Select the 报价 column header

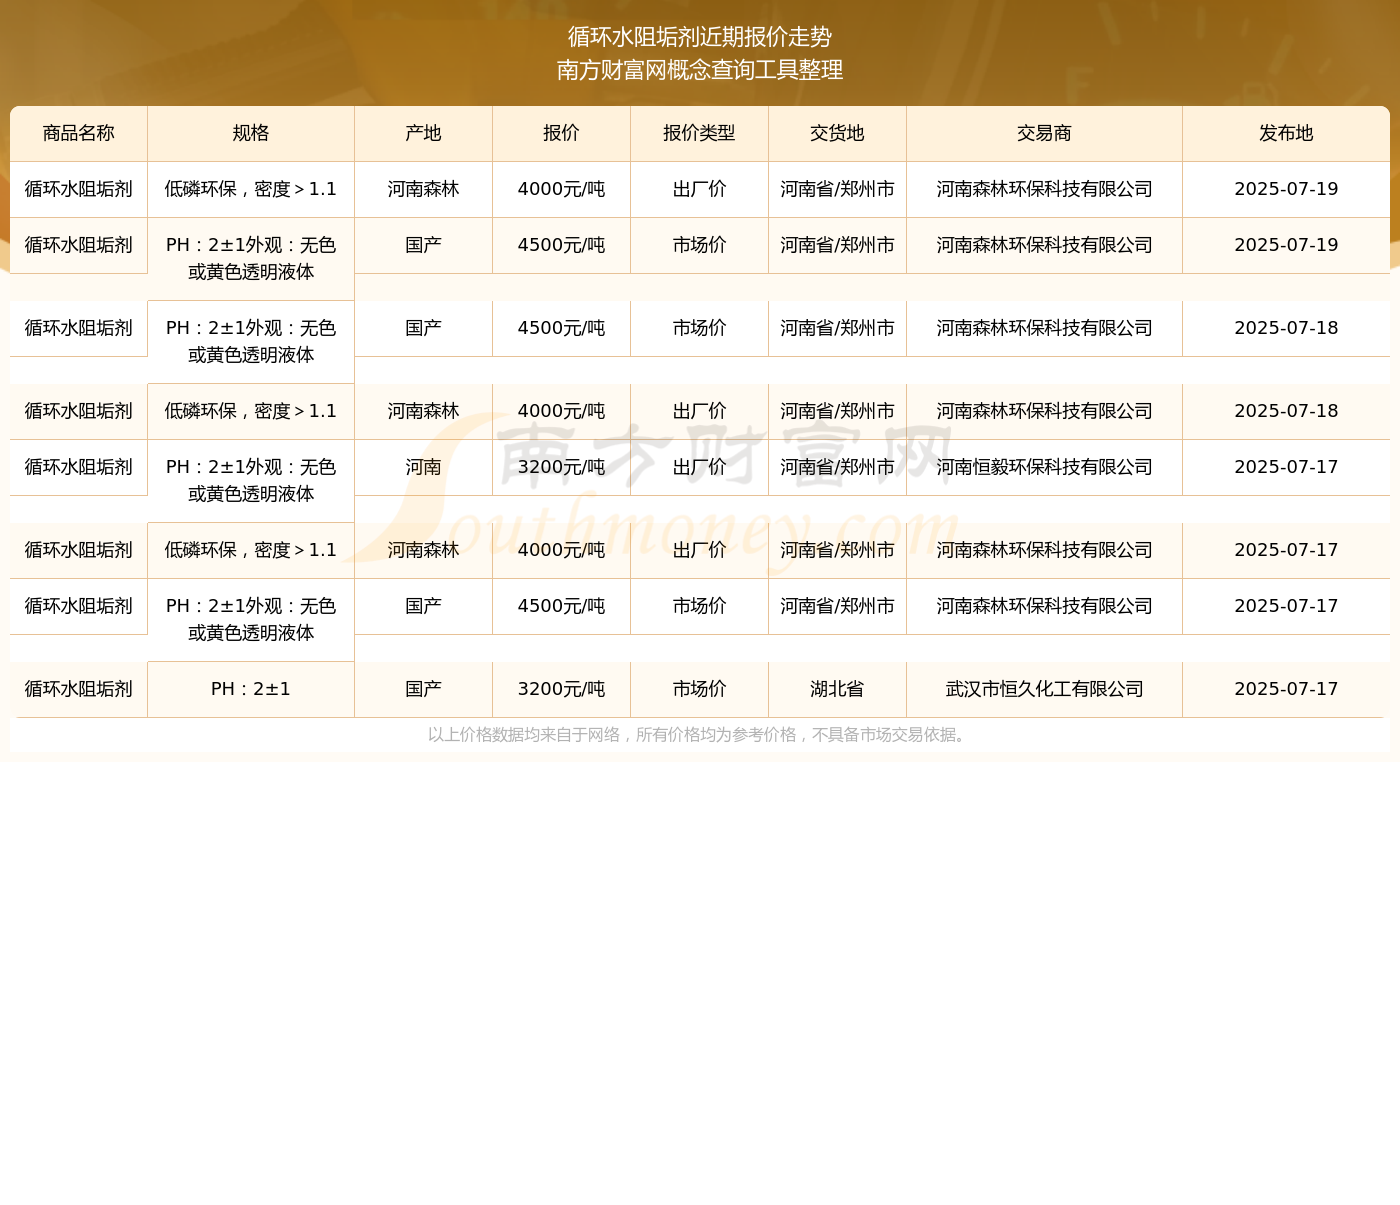click(x=562, y=133)
